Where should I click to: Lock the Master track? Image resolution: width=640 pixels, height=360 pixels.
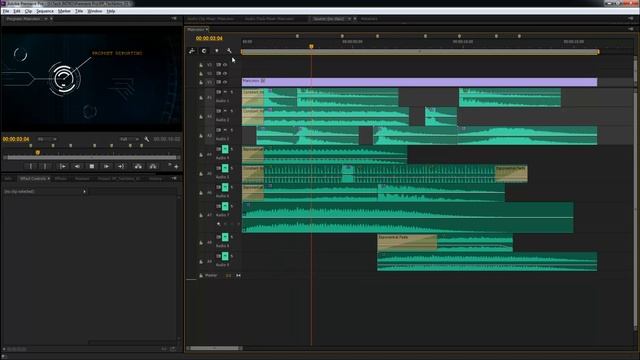tap(201, 276)
